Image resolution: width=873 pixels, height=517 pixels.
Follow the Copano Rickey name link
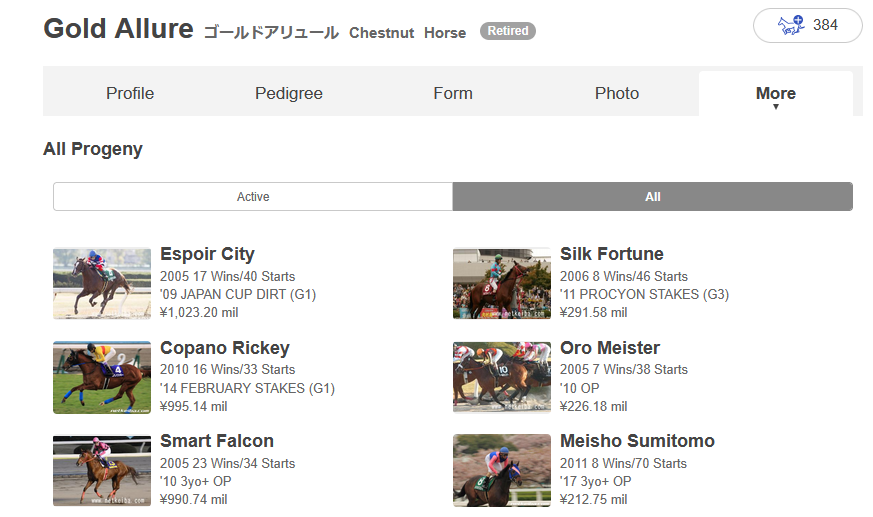click(x=225, y=348)
